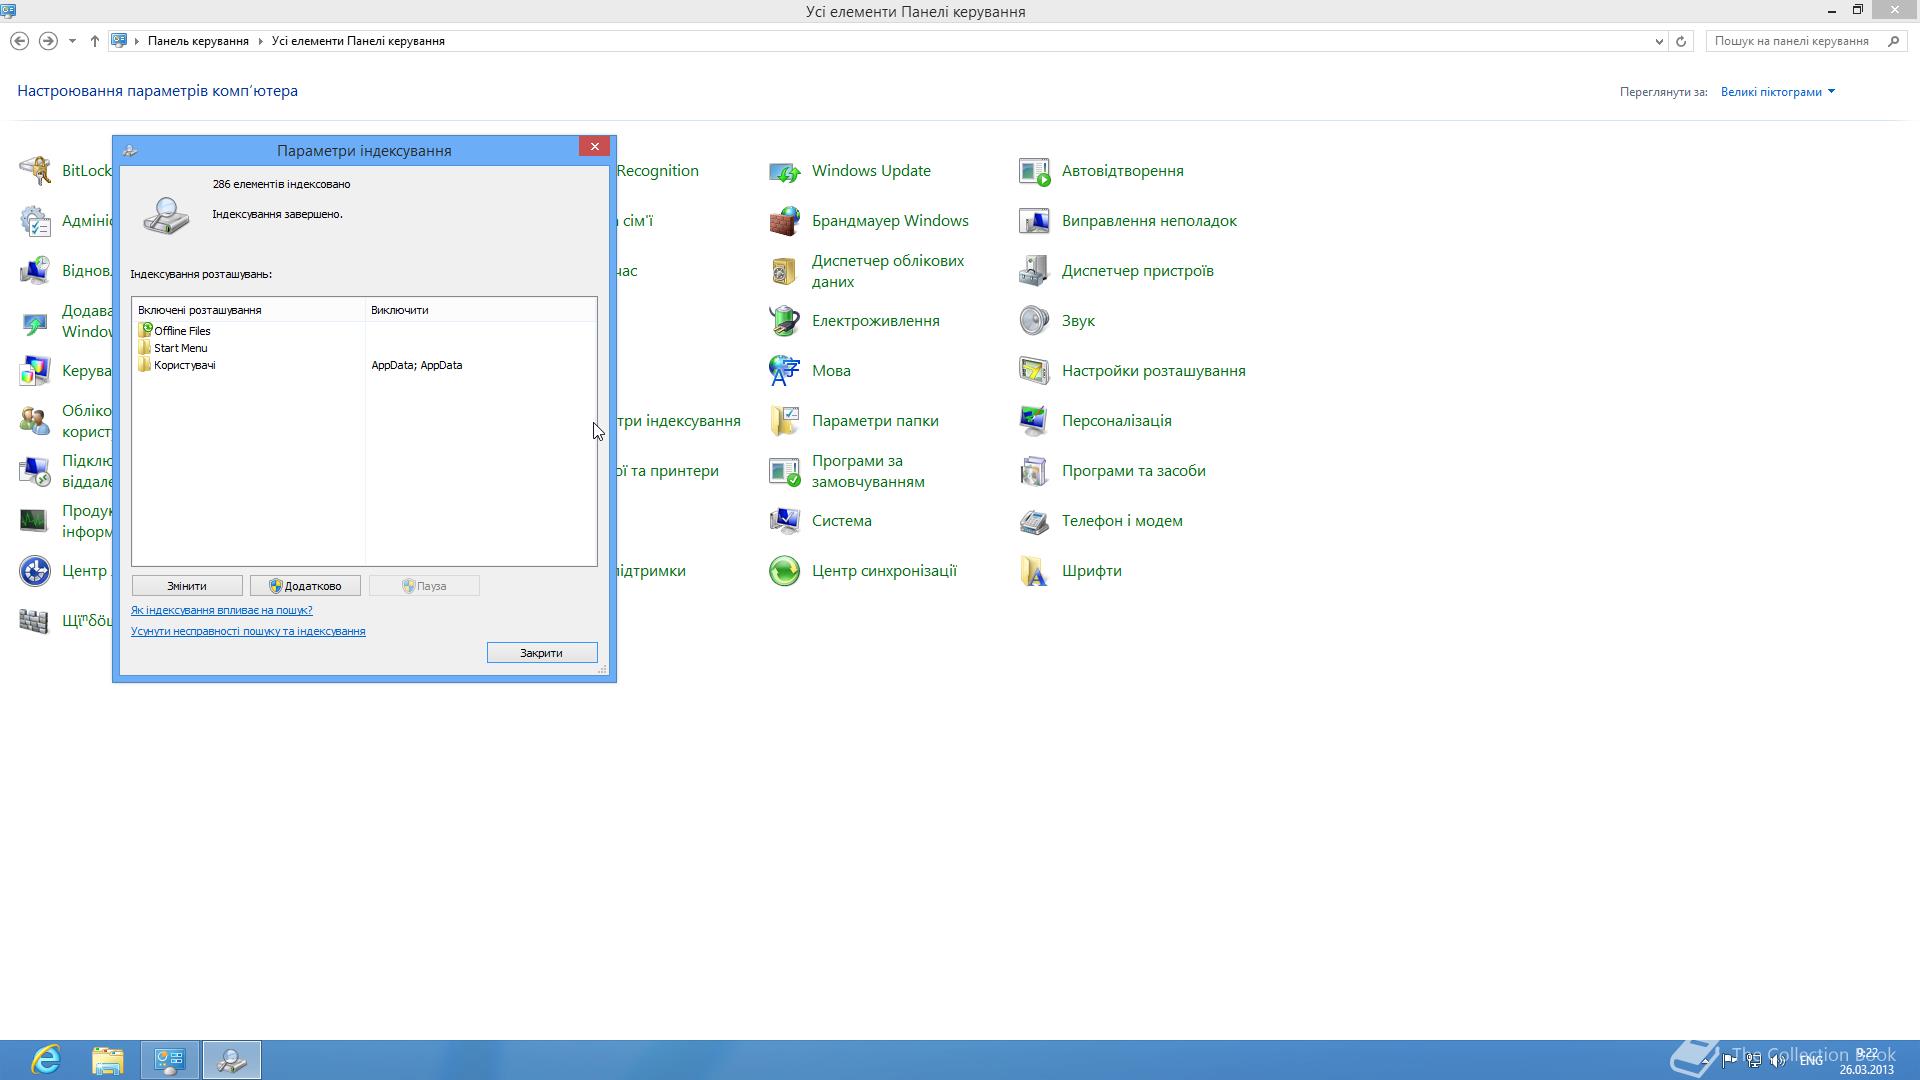Open the Мова language icon
This screenshot has width=1920, height=1080.
[785, 371]
